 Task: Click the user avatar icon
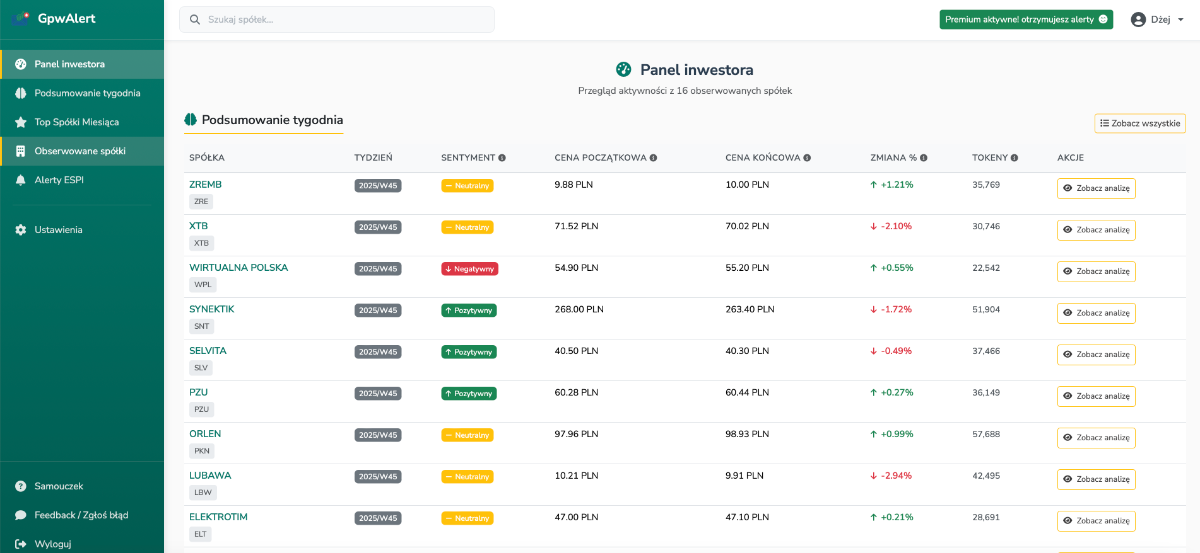point(1137,19)
